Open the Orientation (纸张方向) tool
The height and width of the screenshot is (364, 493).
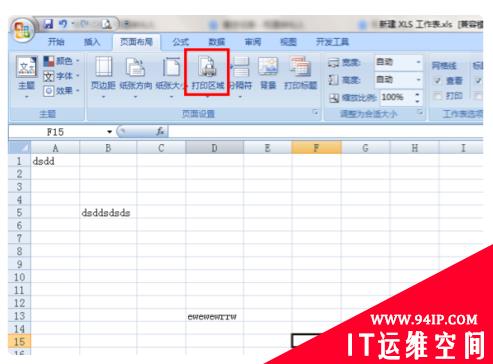135,74
